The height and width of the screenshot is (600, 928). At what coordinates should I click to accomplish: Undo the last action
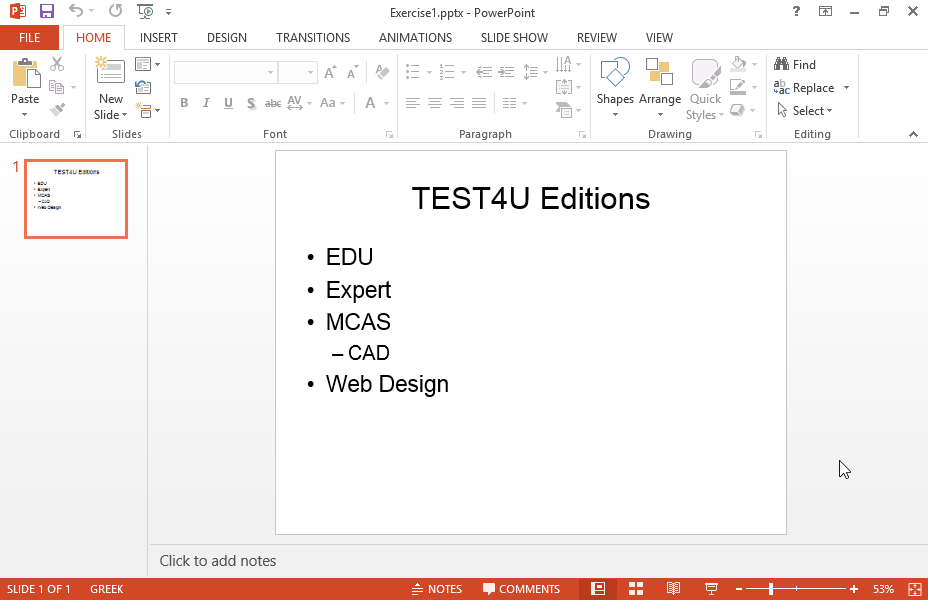click(75, 11)
